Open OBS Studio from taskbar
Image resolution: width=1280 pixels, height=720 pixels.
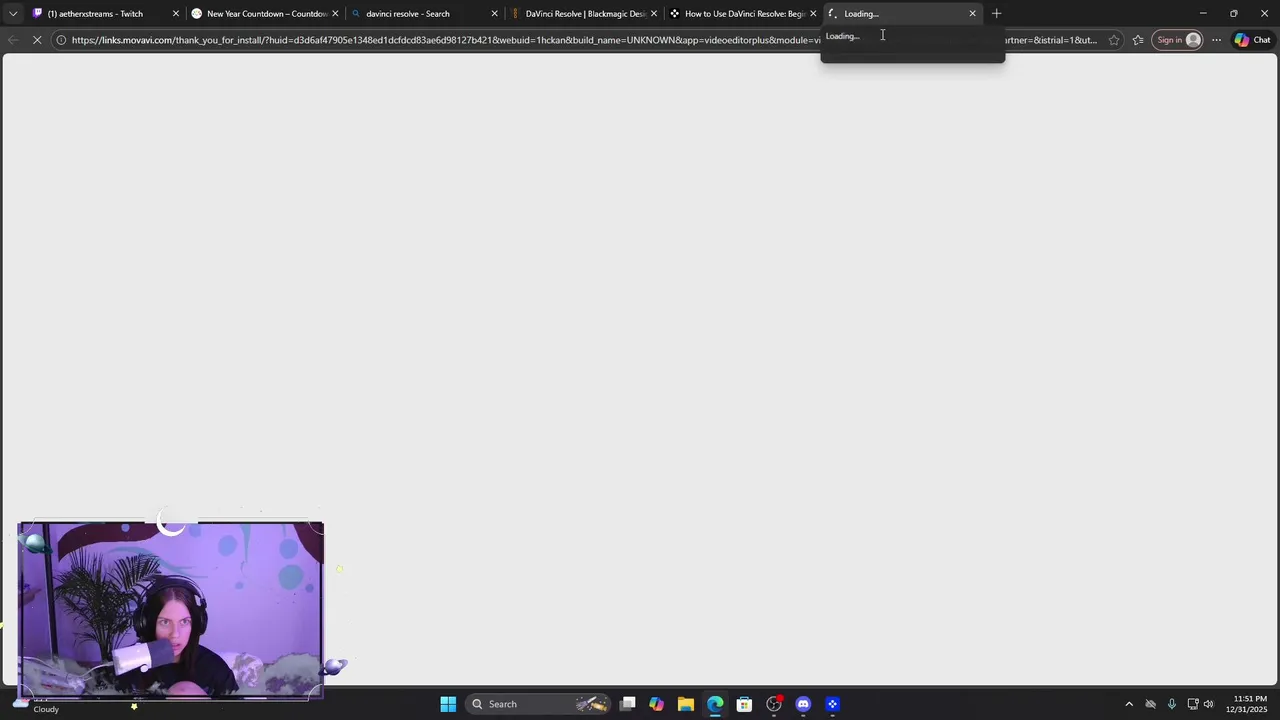[x=774, y=704]
